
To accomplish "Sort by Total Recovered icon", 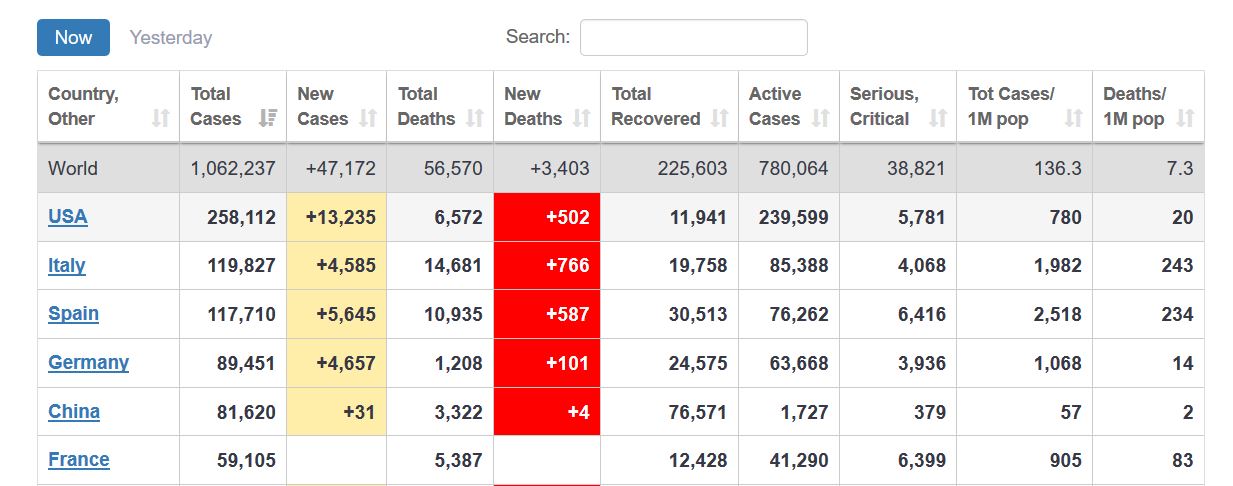I will [x=720, y=119].
